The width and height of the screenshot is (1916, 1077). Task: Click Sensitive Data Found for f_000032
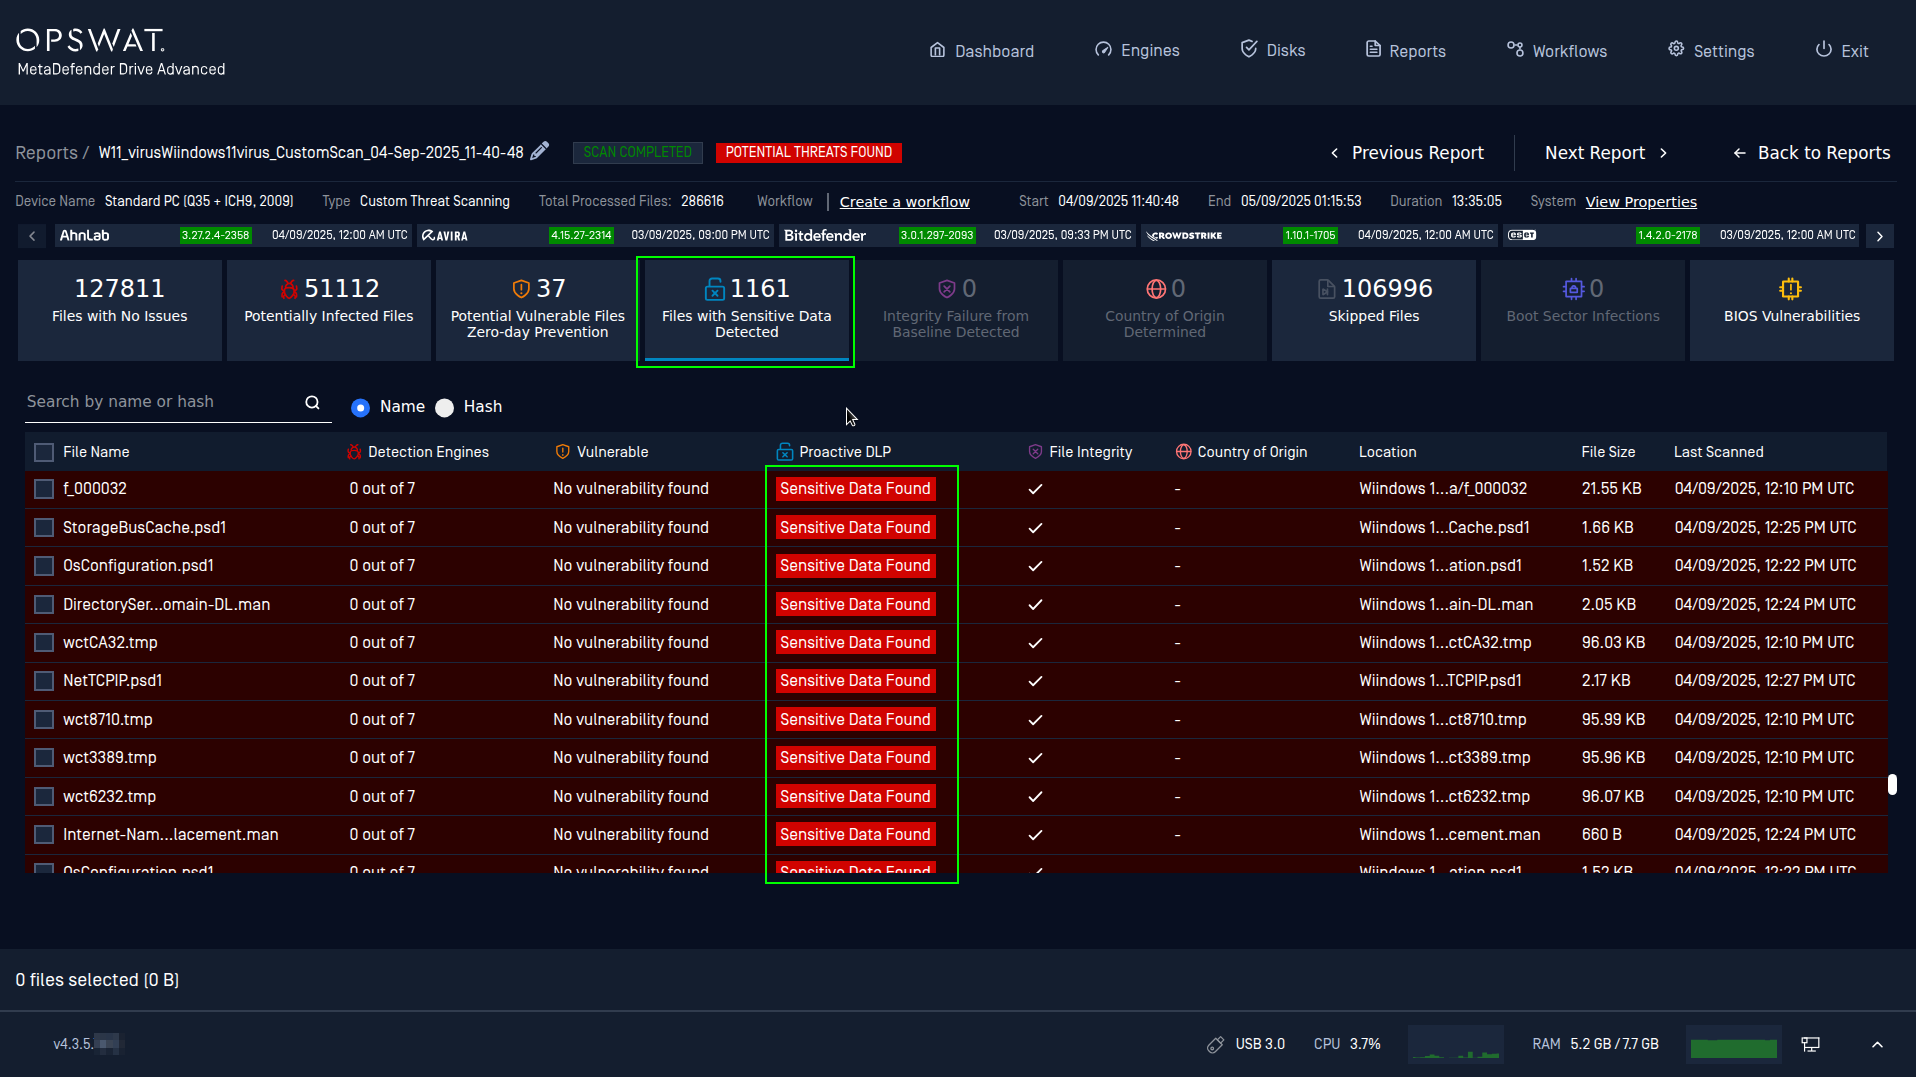[855, 489]
